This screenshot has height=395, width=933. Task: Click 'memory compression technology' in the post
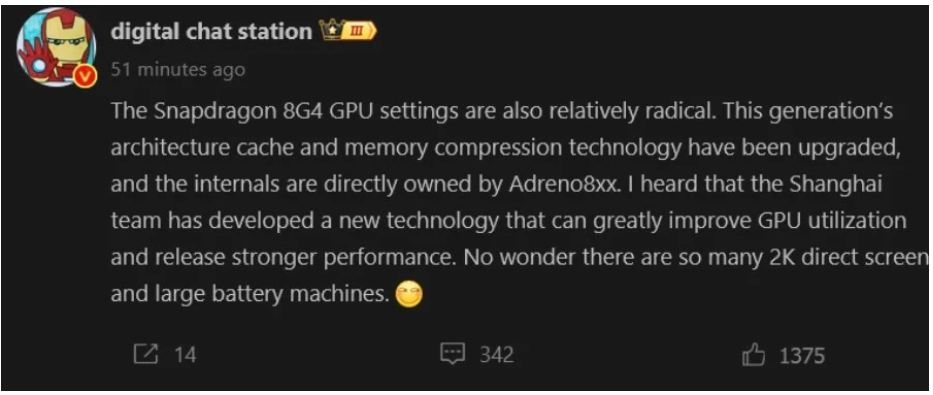[x=512, y=149]
